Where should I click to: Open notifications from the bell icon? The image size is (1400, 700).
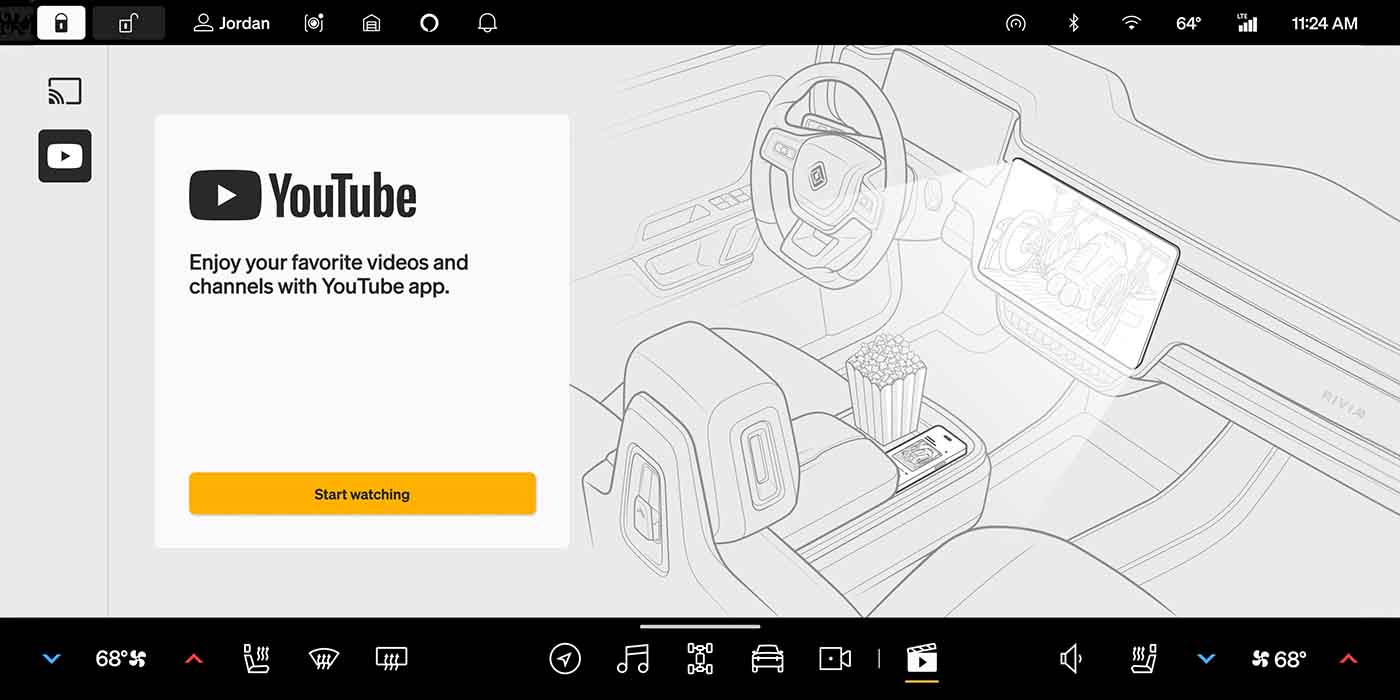[x=487, y=23]
